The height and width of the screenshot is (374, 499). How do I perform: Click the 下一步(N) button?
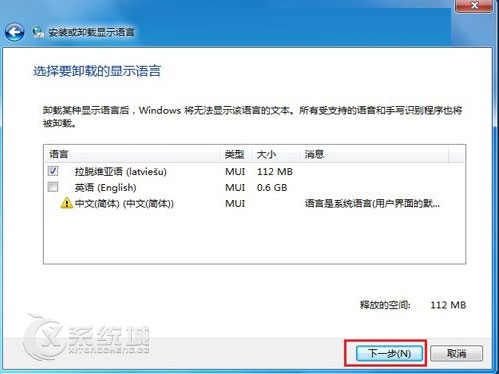coord(390,353)
